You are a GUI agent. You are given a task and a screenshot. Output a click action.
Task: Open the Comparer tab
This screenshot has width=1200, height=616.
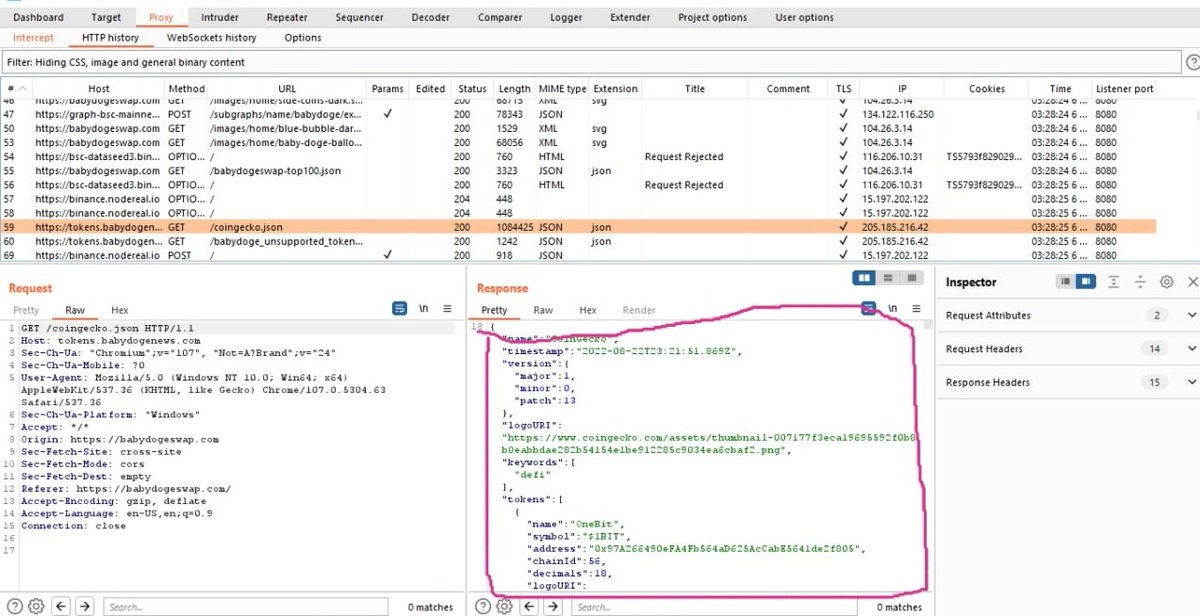[499, 17]
